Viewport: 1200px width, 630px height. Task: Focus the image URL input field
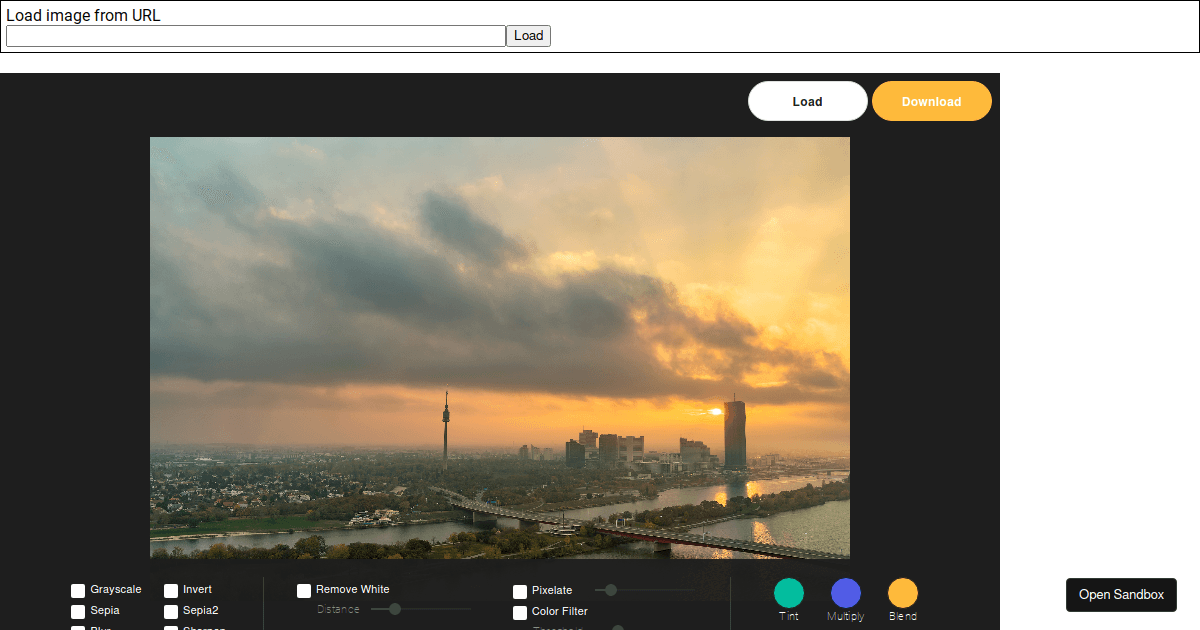pyautogui.click(x=256, y=36)
